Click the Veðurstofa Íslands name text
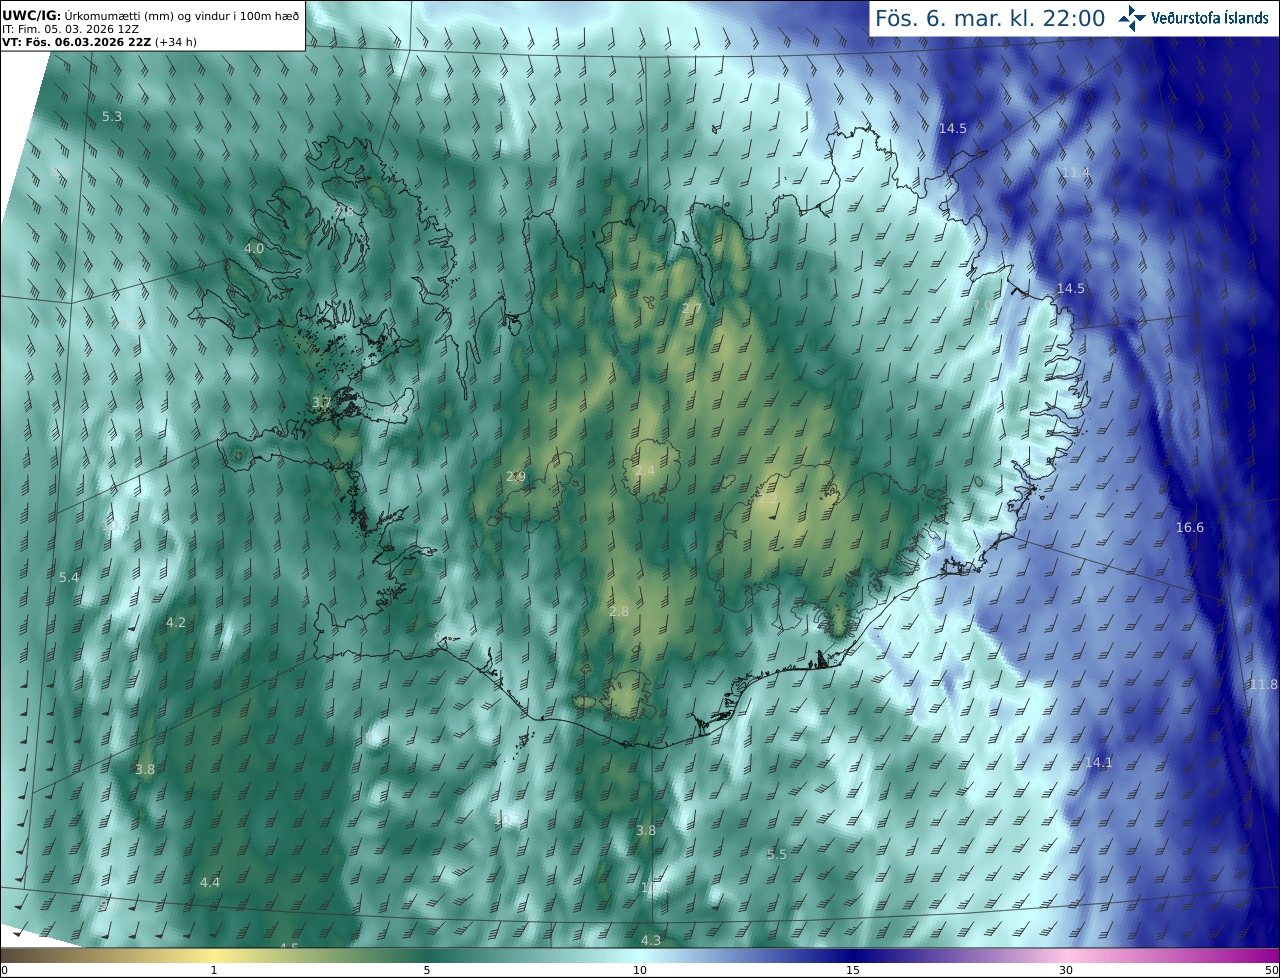The height and width of the screenshot is (978, 1280). [x=1210, y=18]
